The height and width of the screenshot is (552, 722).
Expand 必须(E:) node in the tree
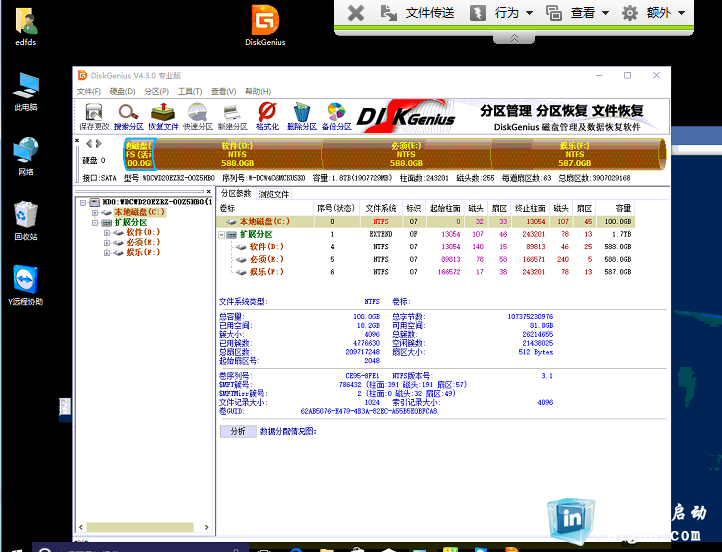click(107, 243)
